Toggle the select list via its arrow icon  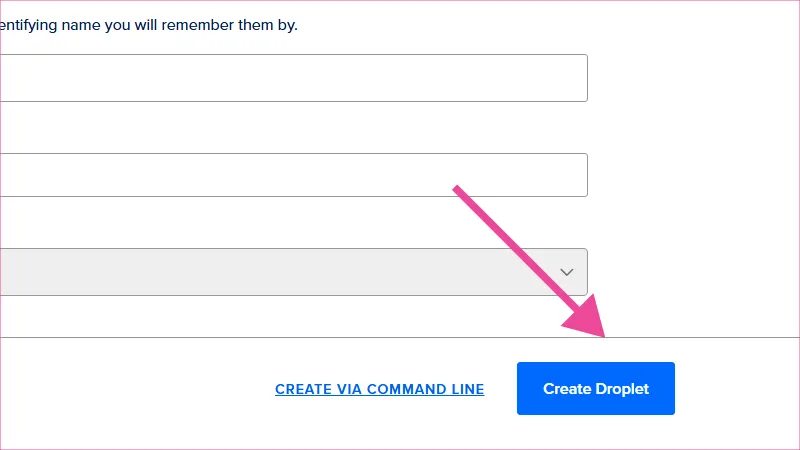click(x=567, y=272)
